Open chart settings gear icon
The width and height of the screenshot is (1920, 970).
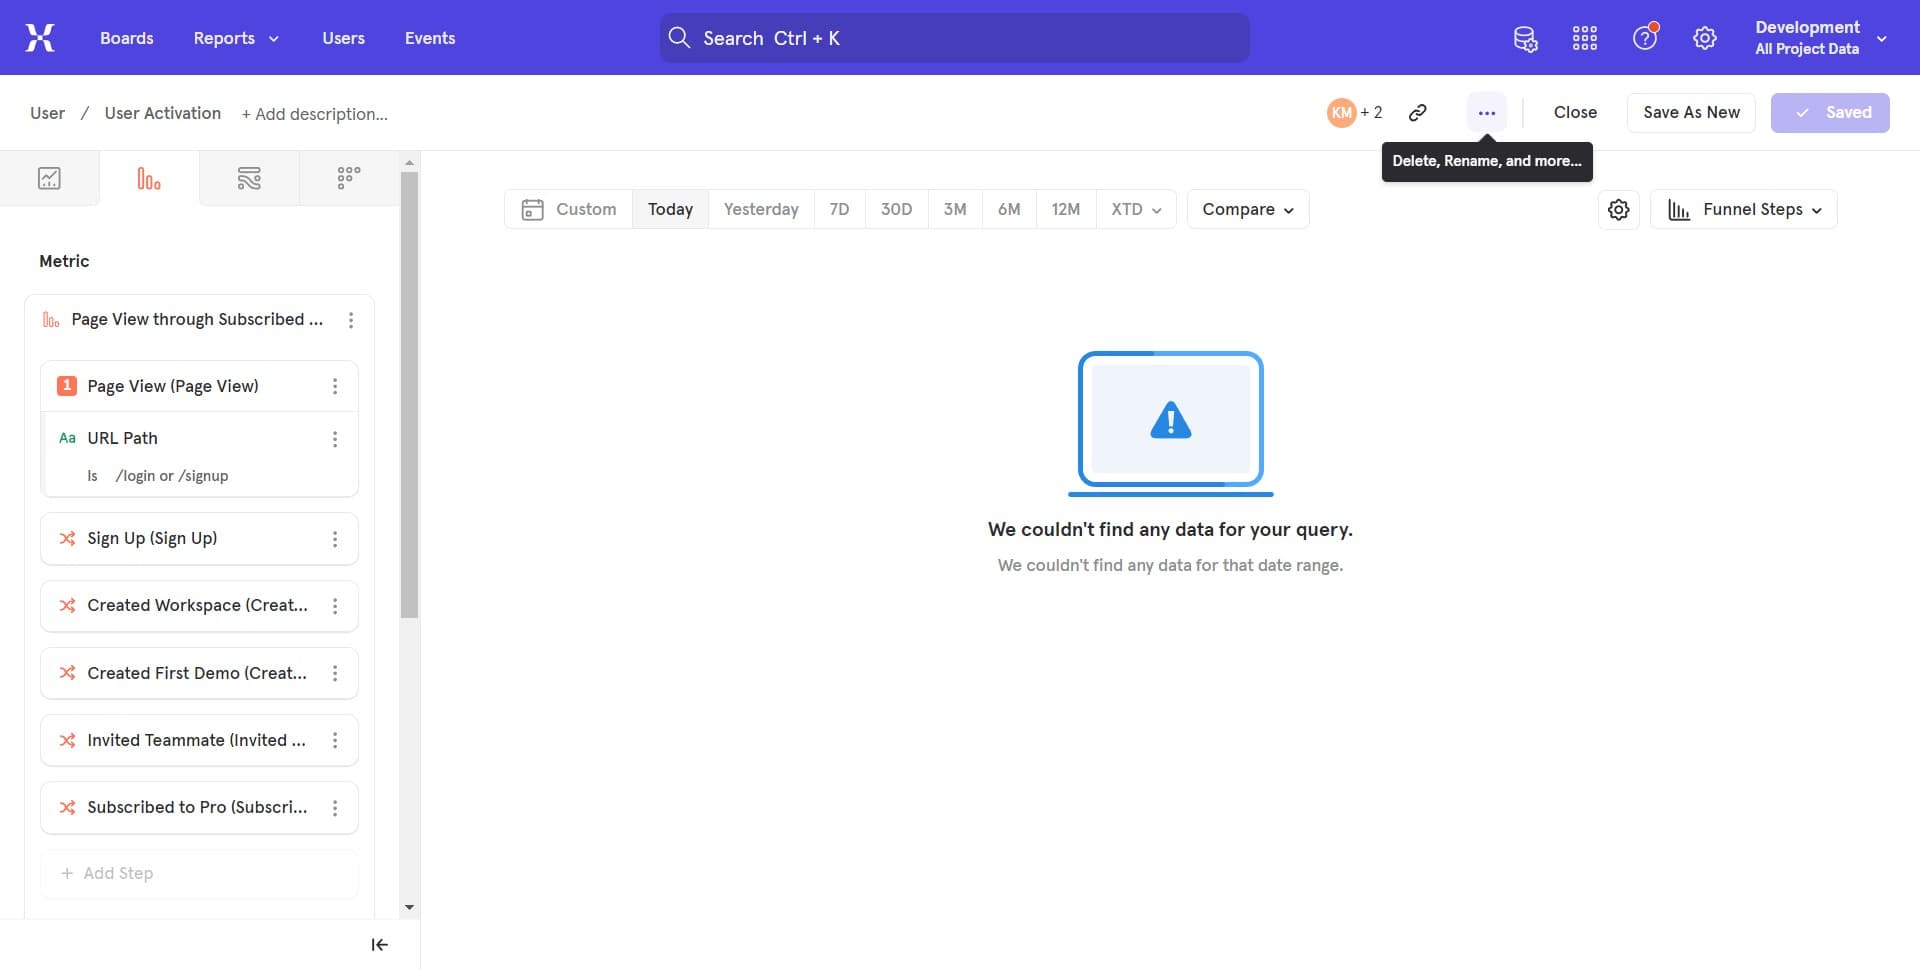point(1618,210)
